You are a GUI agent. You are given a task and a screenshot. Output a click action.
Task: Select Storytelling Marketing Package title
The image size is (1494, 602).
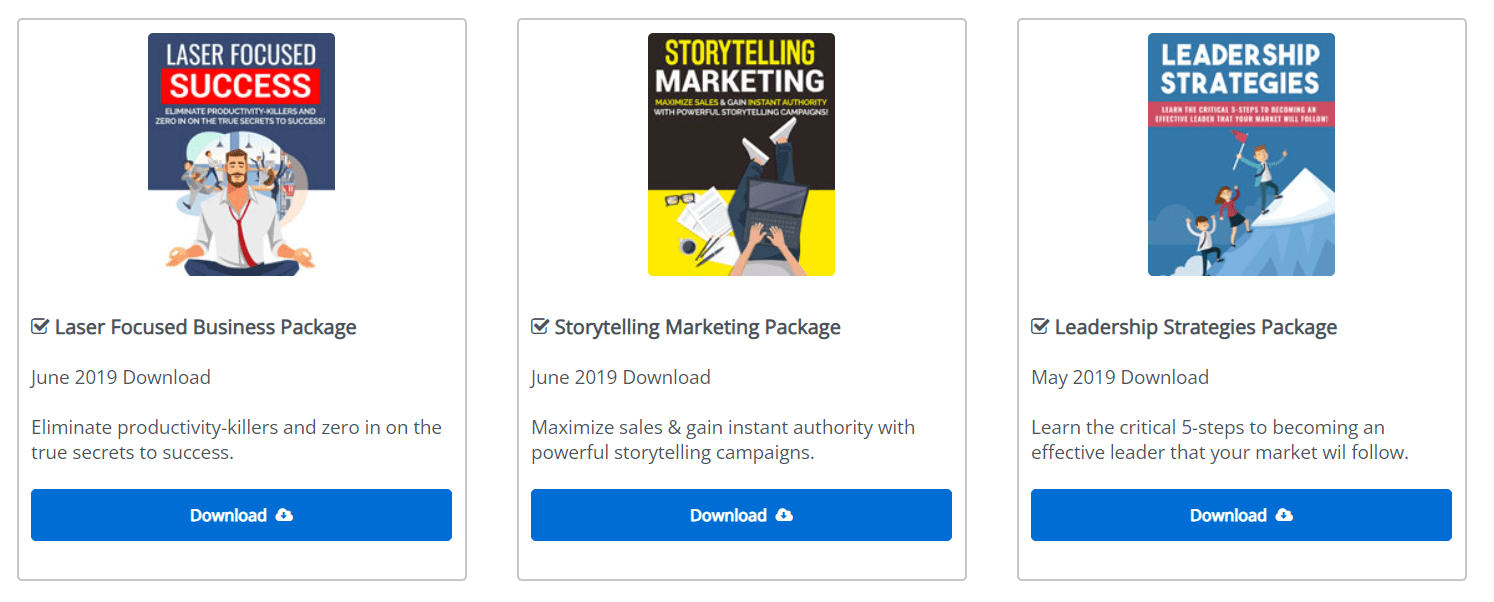pos(697,327)
